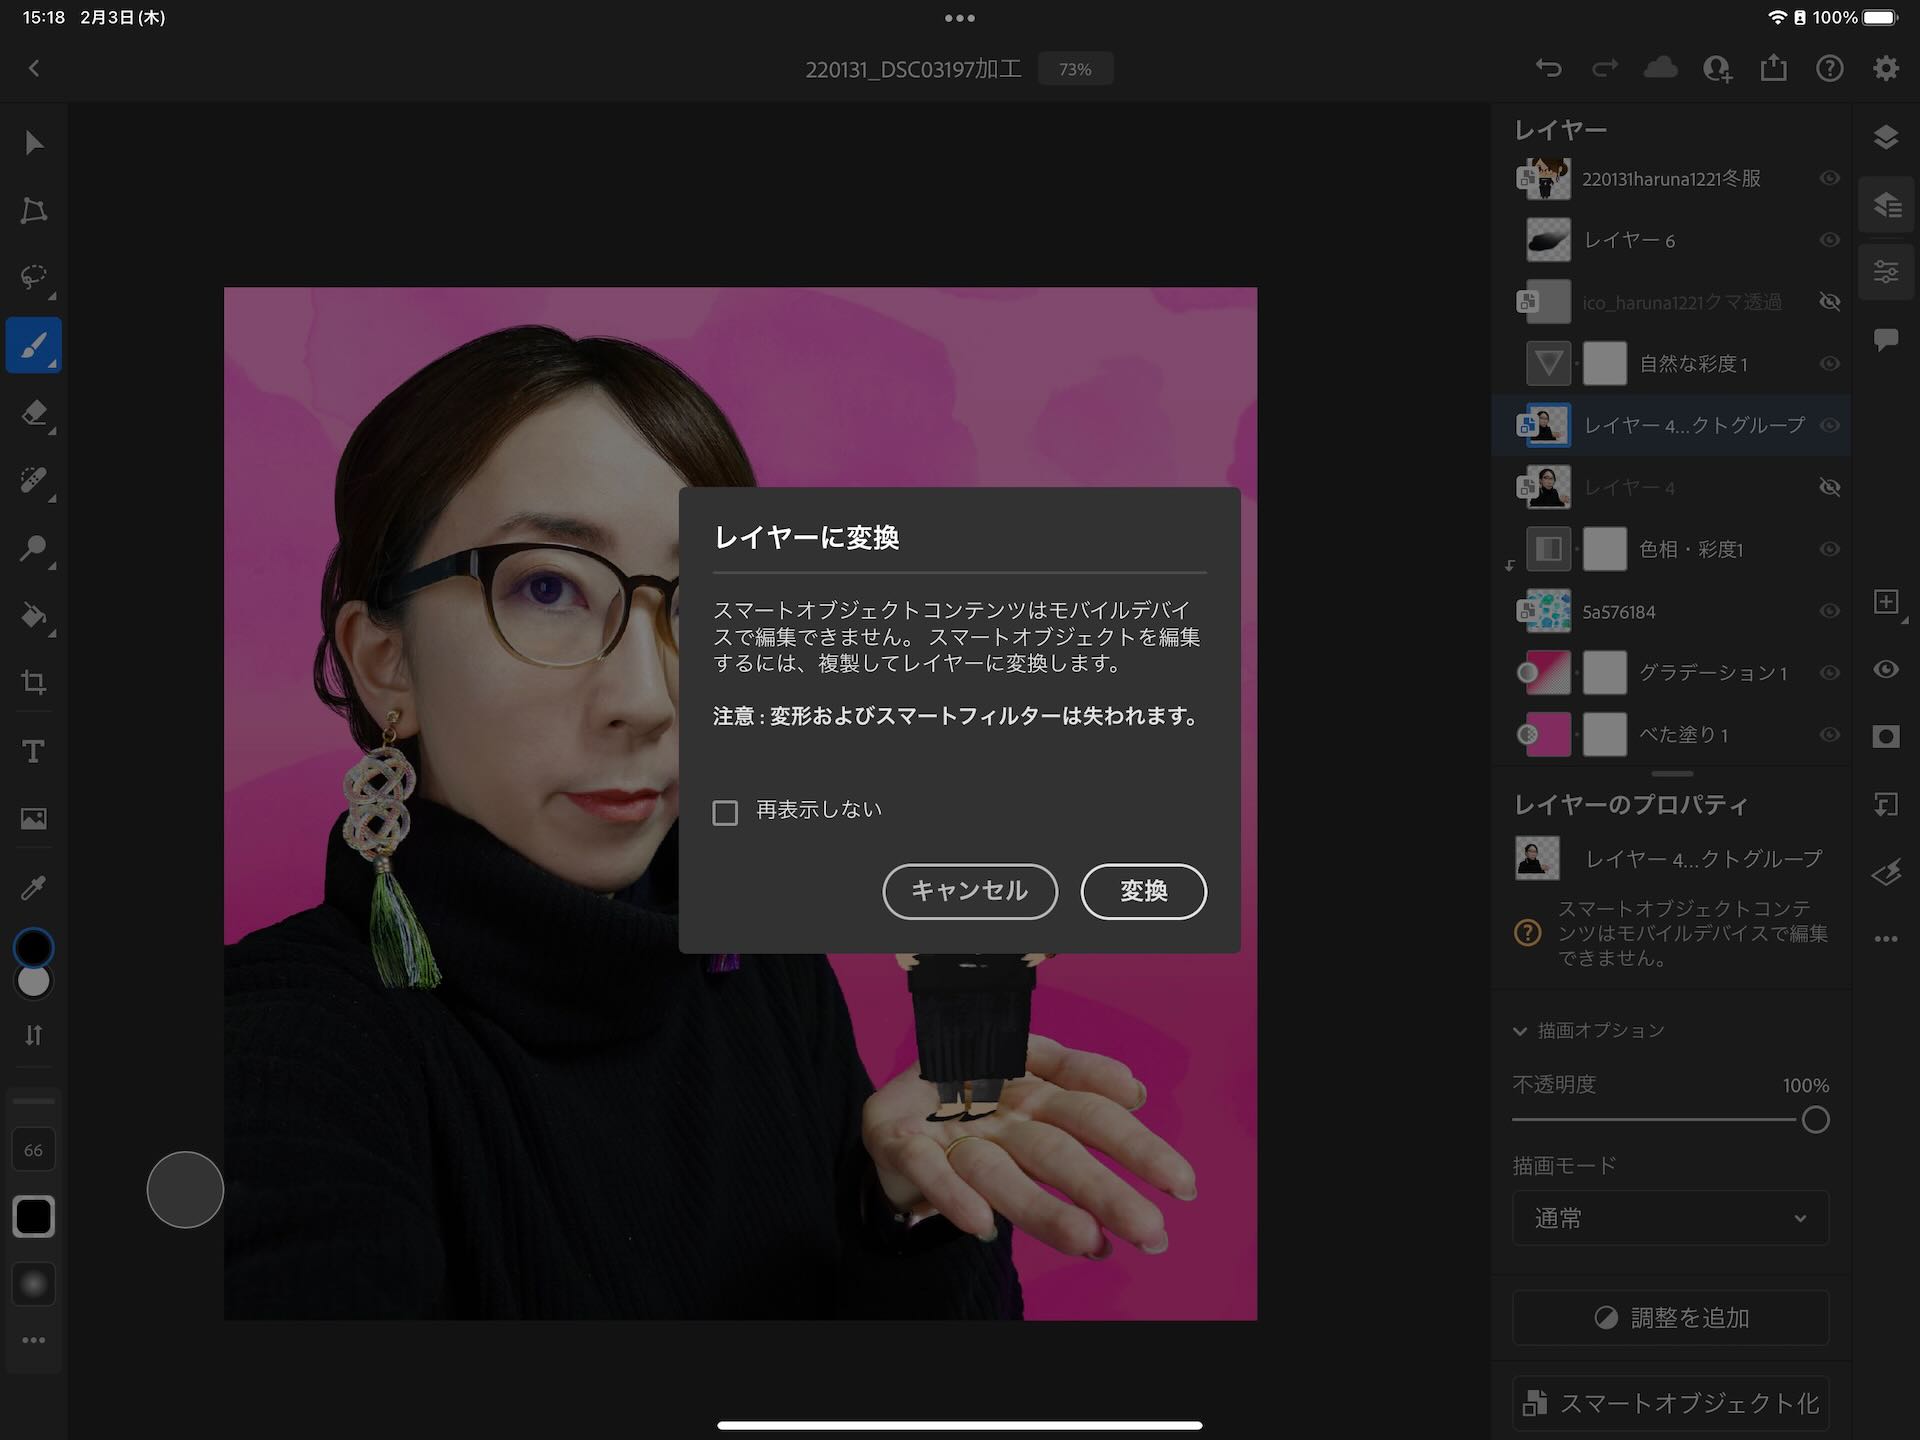This screenshot has height=1440, width=1920.
Task: Click the 不透明度 slider handle
Action: (x=1815, y=1120)
